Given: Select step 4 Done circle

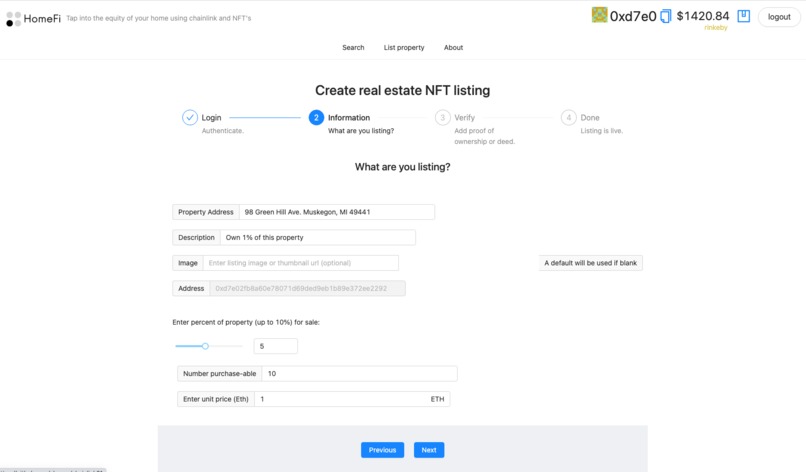Looking at the screenshot, I should pos(569,117).
